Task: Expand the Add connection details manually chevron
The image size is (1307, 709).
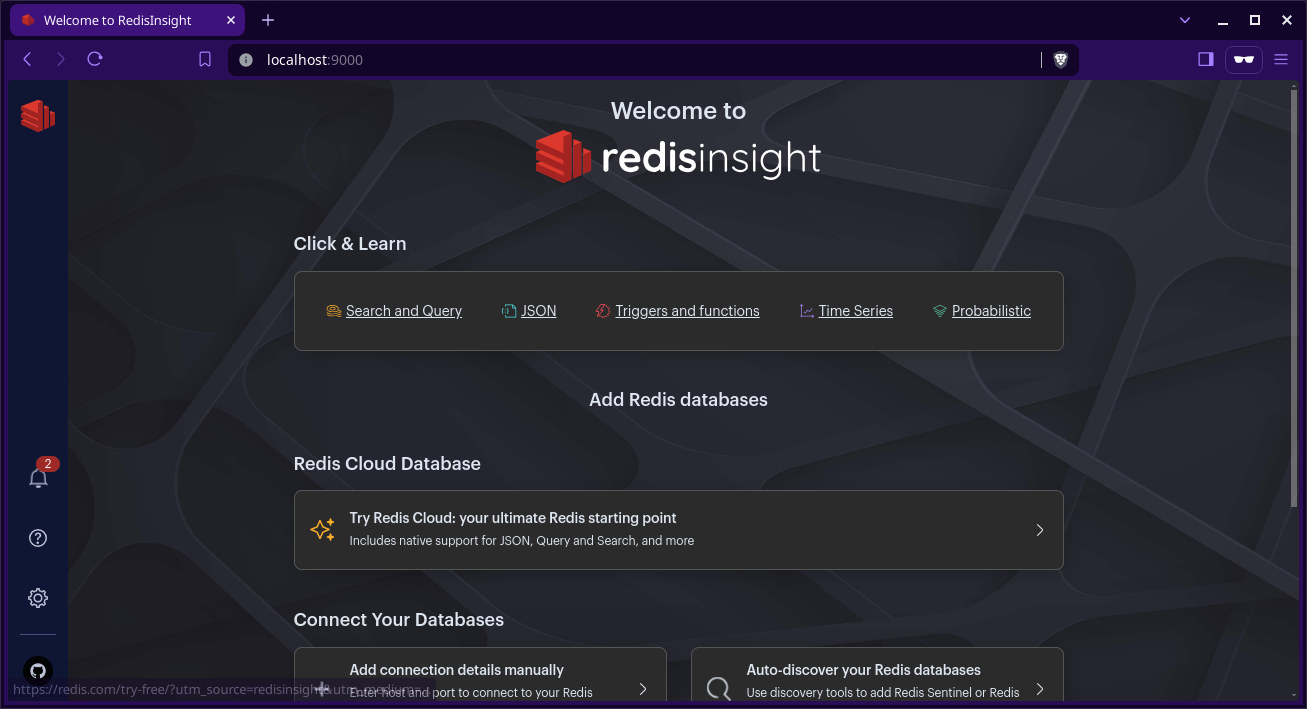Action: point(643,689)
